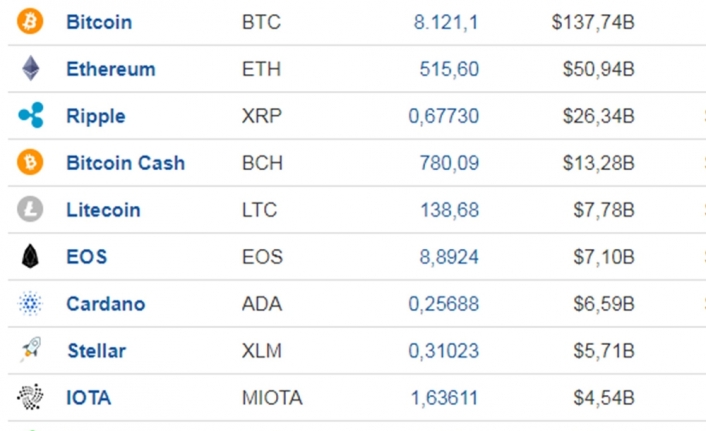Click the blue Ripple logo icon

[x=31, y=115]
